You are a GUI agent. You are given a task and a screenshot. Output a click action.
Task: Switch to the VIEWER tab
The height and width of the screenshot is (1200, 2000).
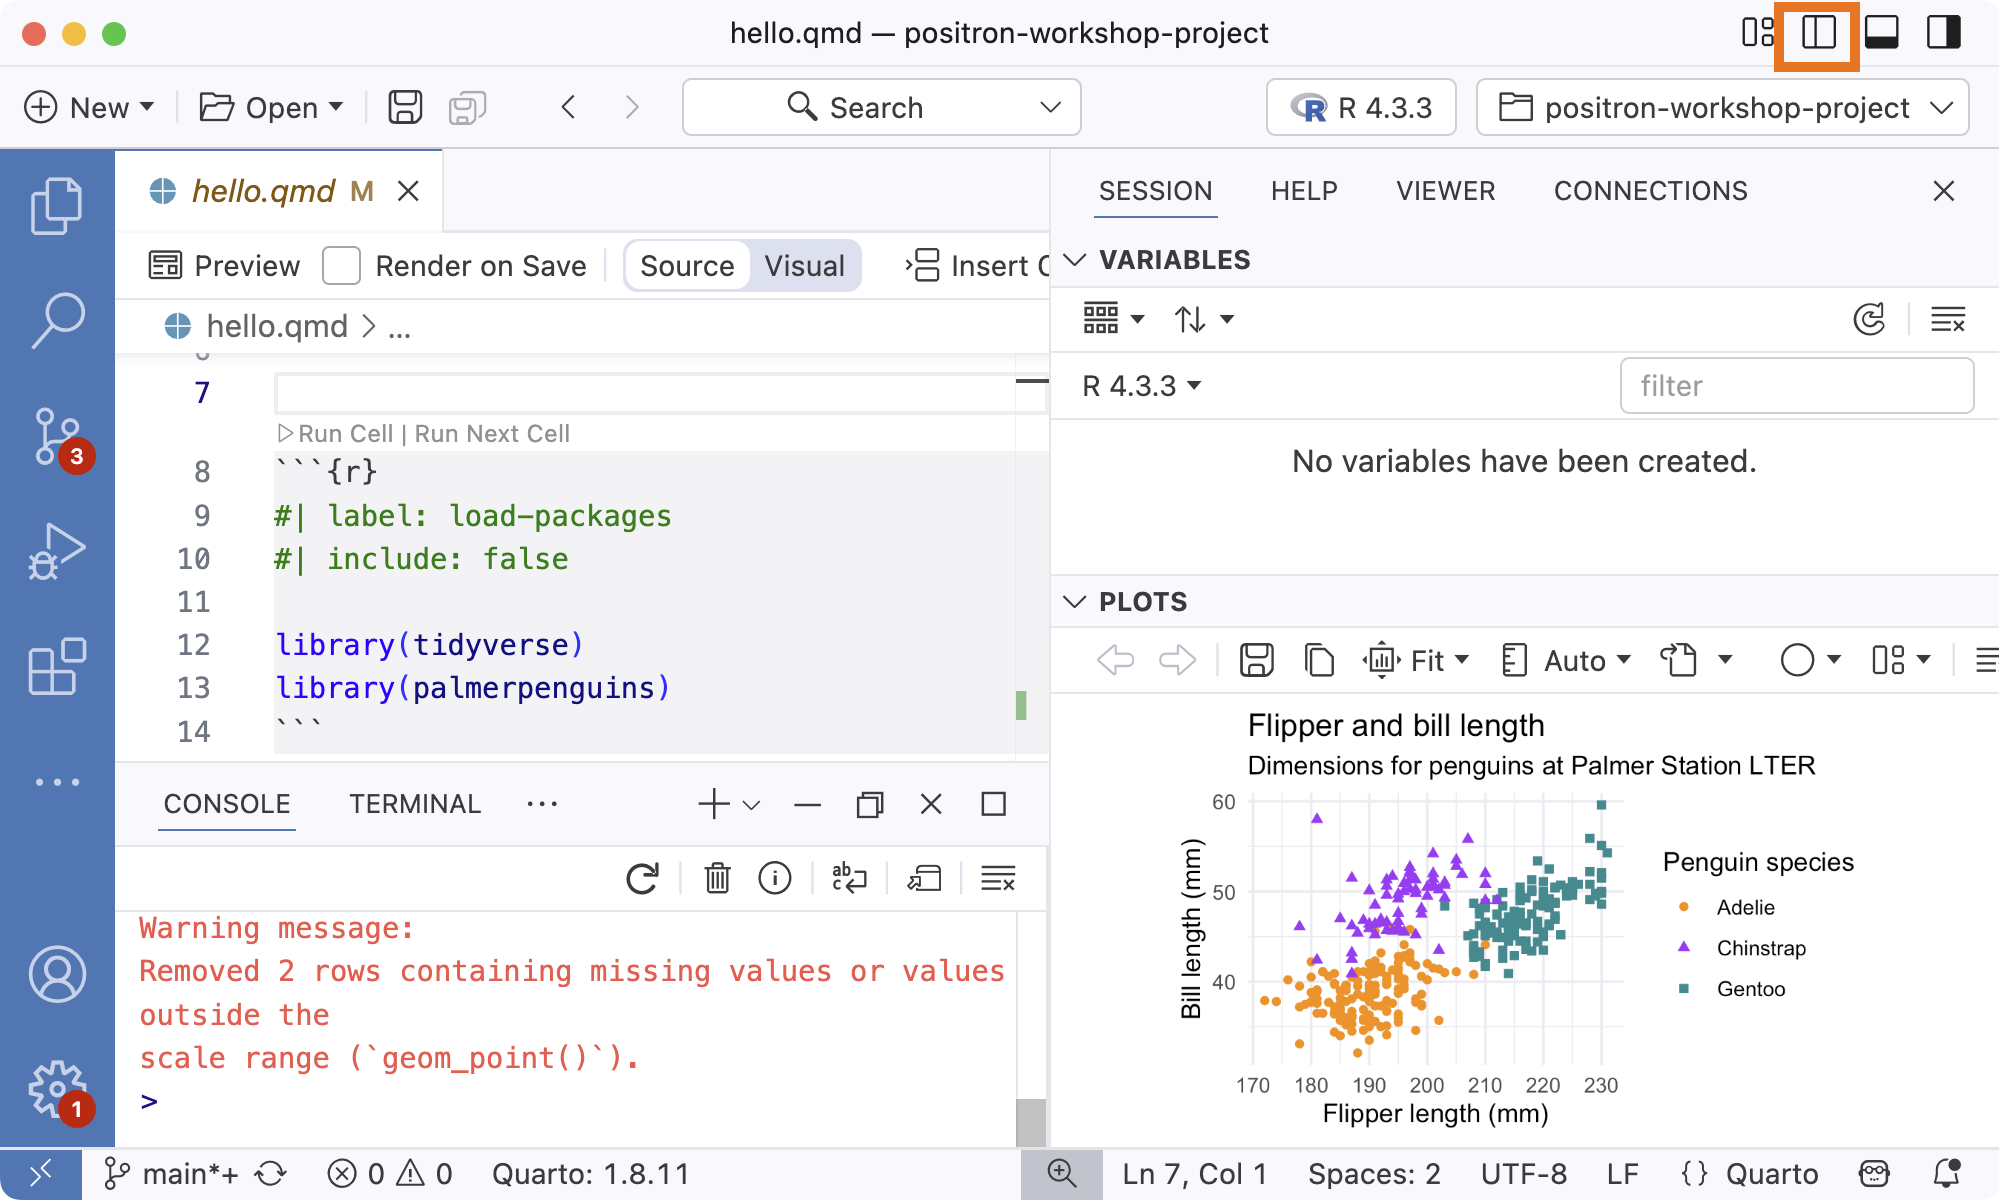pyautogui.click(x=1446, y=191)
